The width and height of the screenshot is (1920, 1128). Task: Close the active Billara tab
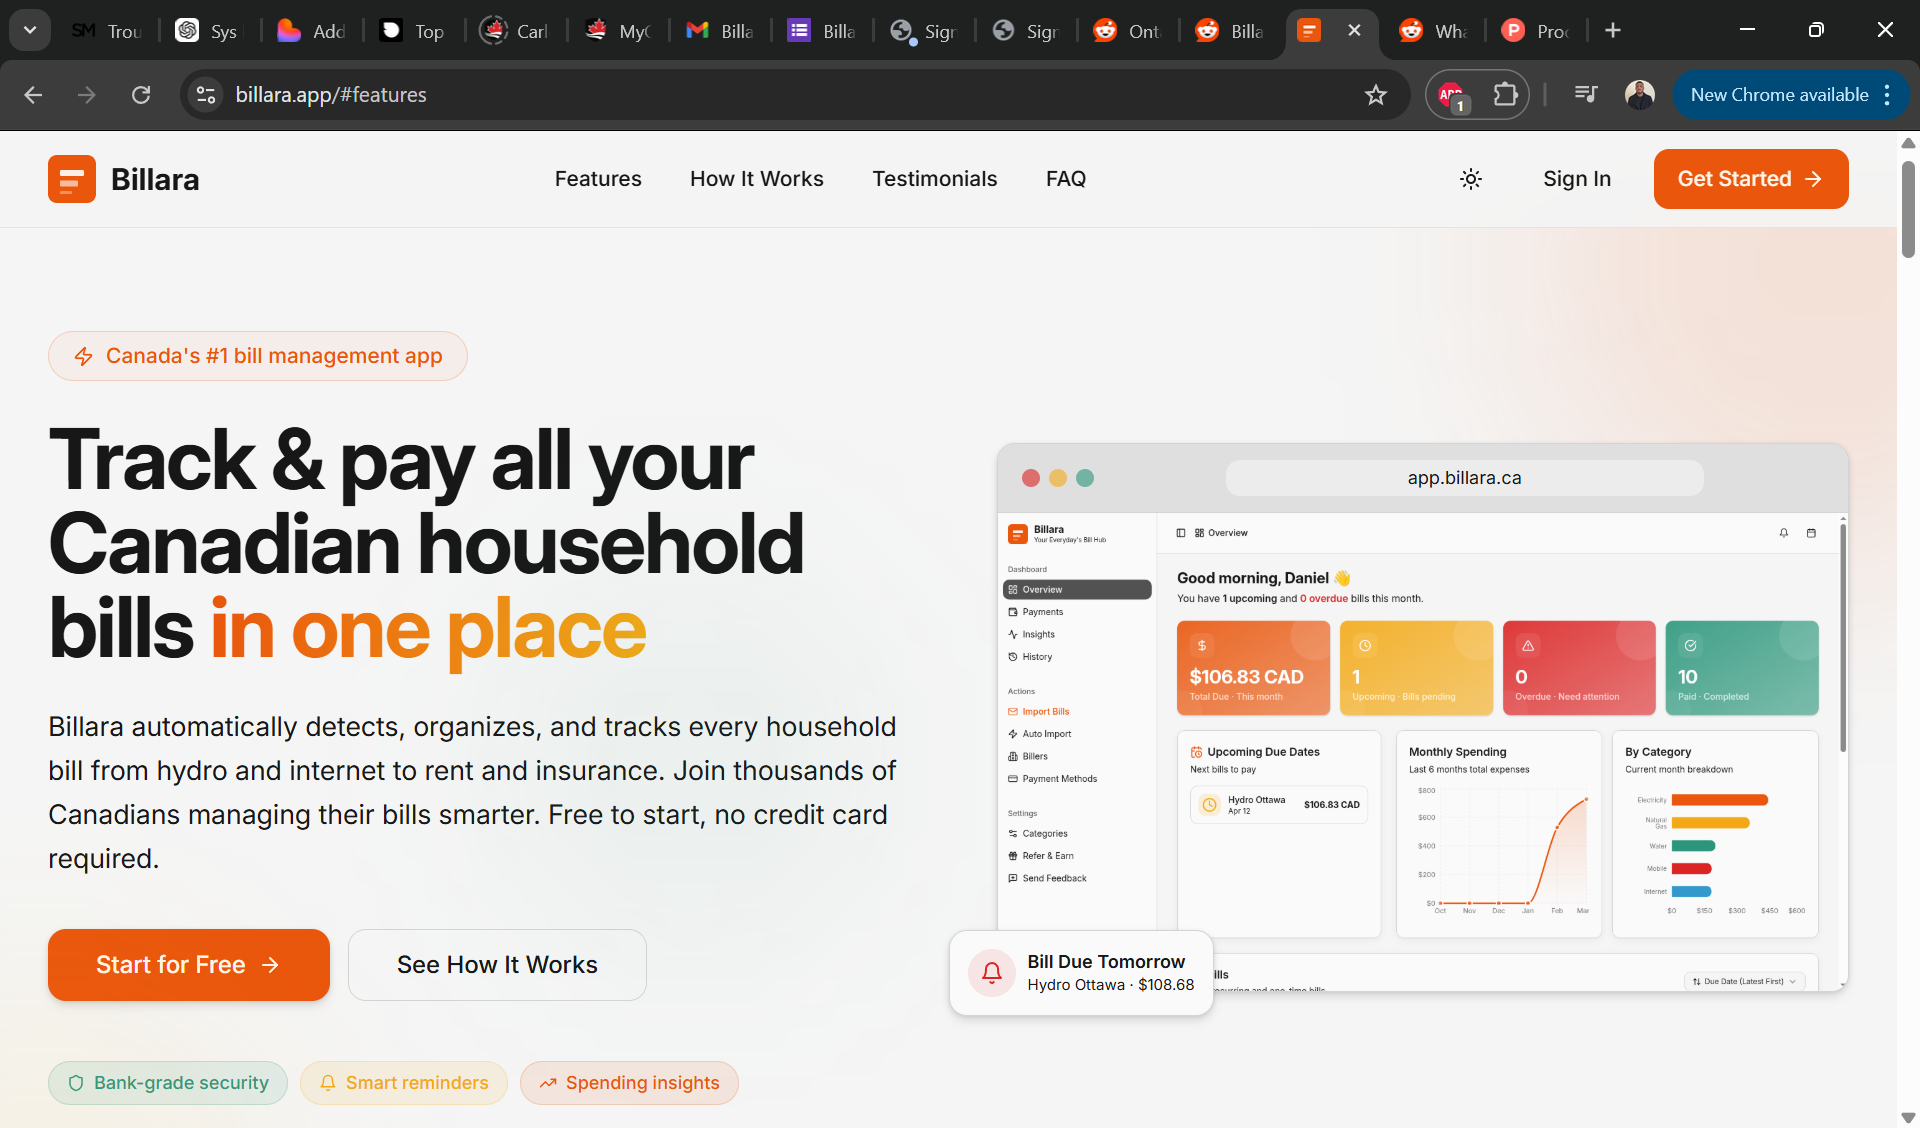pos(1354,30)
